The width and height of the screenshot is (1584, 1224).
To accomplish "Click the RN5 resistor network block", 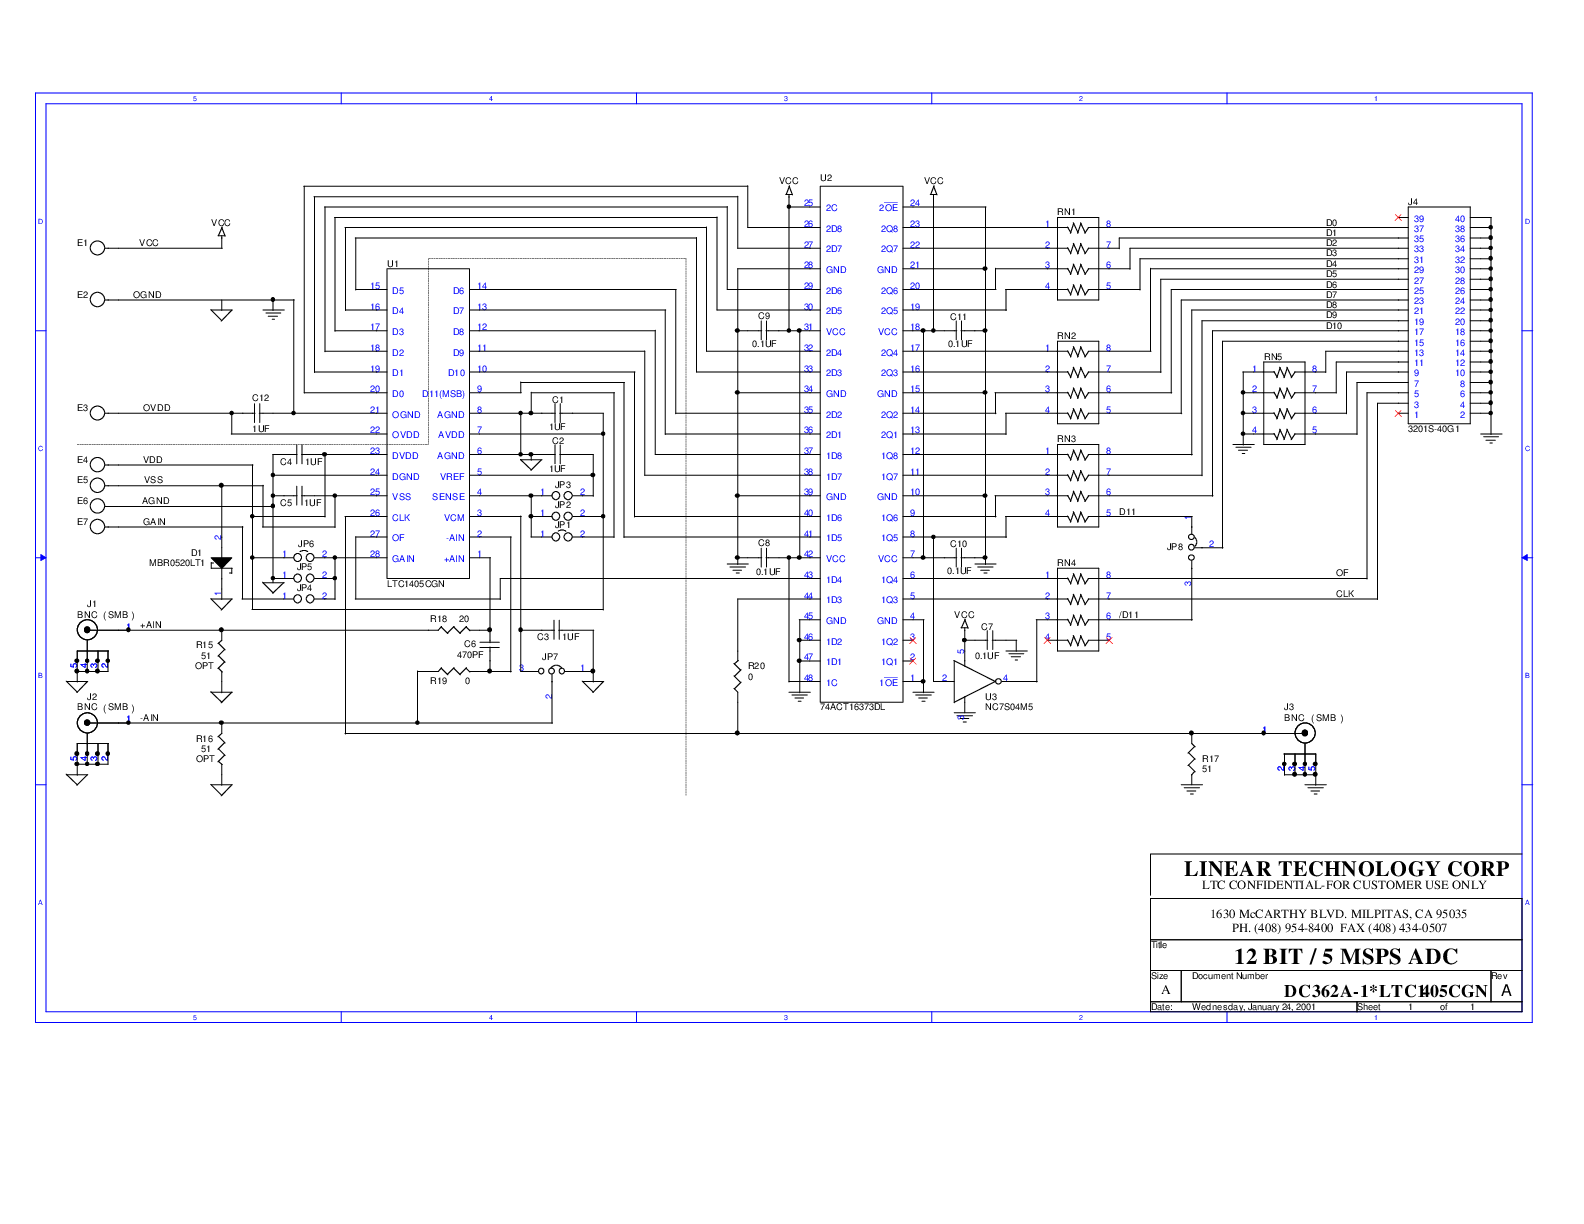I will (x=1283, y=403).
